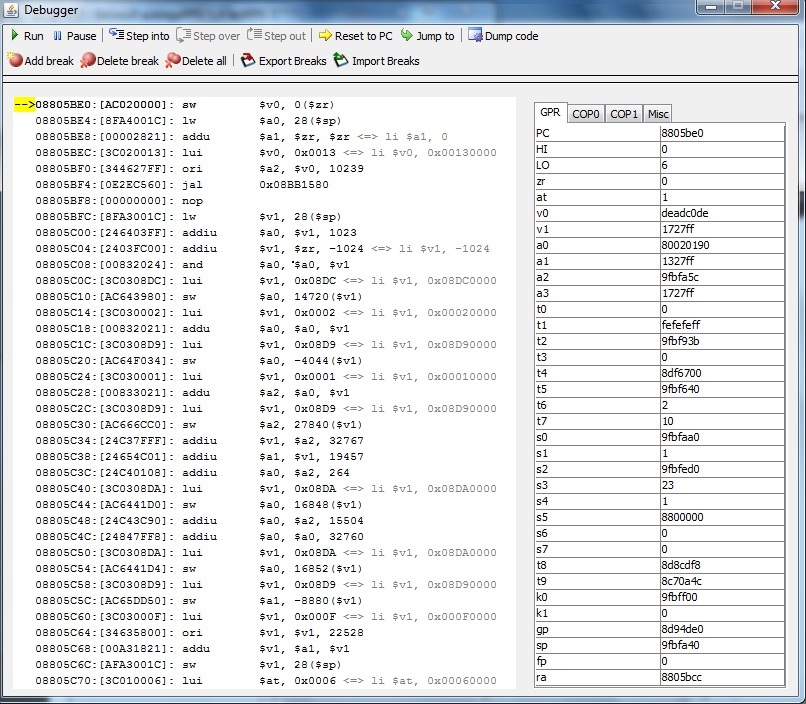The image size is (806, 704).
Task: Click Export Breaks
Action: [284, 61]
